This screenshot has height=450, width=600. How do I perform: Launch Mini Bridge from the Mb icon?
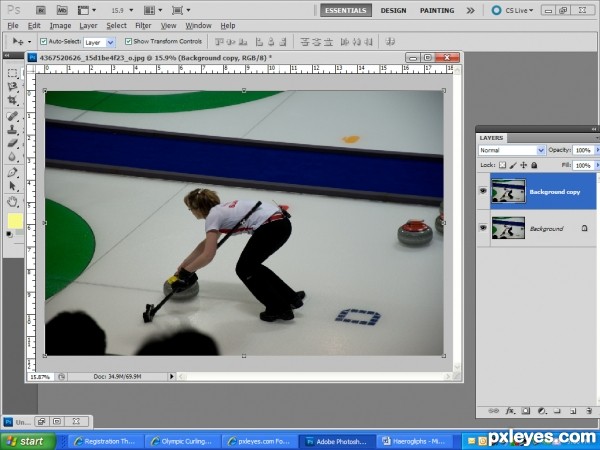coord(62,10)
